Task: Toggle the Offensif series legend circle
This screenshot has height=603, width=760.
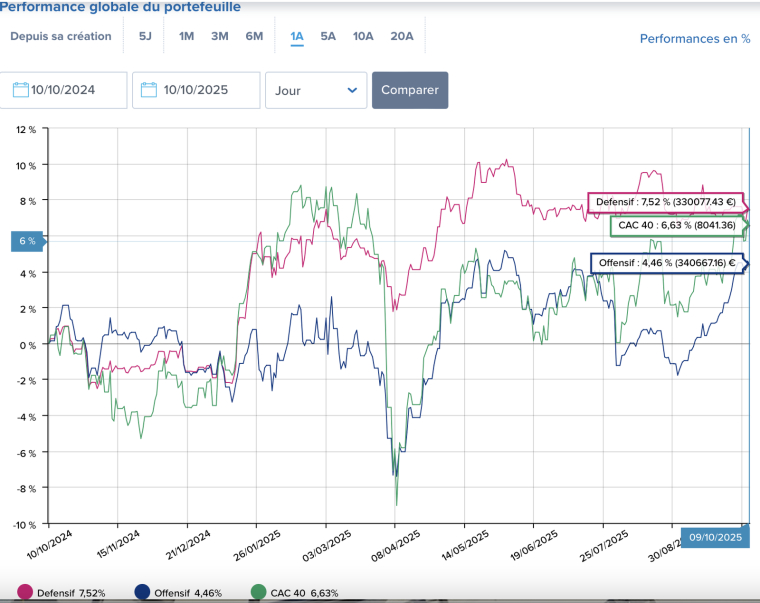Action: coord(141,593)
